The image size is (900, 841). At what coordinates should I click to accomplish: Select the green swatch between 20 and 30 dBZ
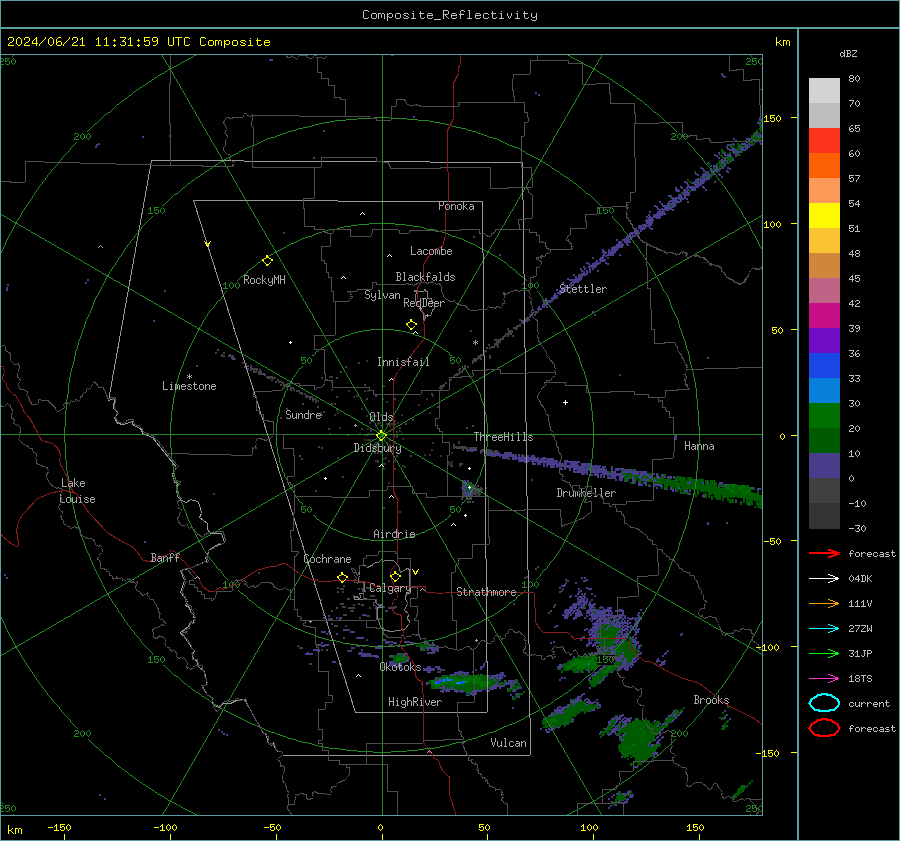coord(824,416)
